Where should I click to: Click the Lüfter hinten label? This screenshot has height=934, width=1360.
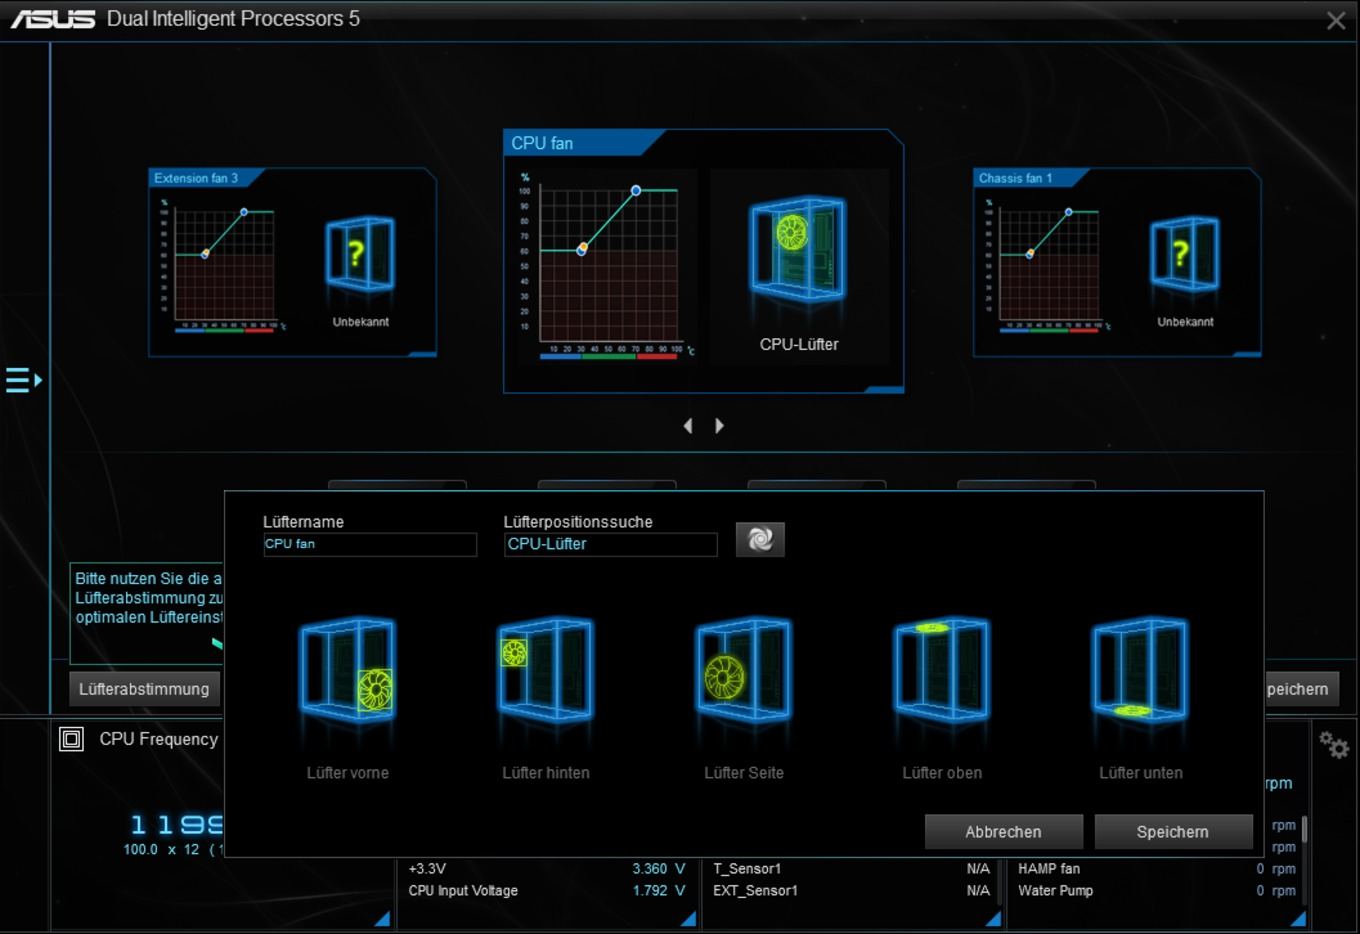(x=546, y=773)
